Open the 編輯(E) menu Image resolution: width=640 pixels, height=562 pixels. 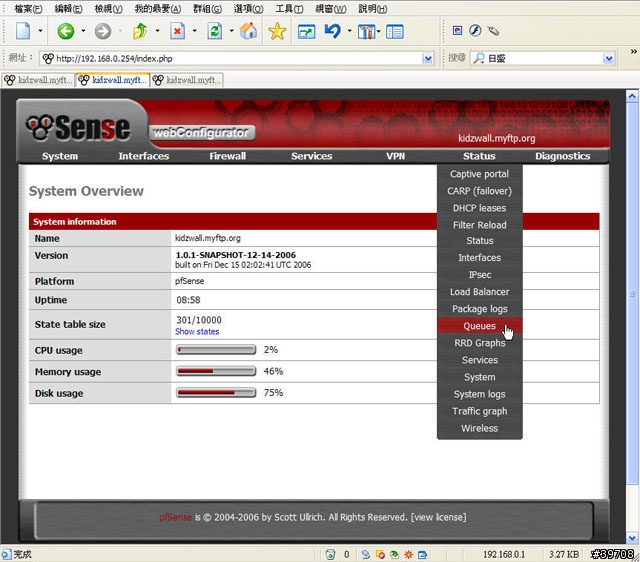tap(69, 9)
